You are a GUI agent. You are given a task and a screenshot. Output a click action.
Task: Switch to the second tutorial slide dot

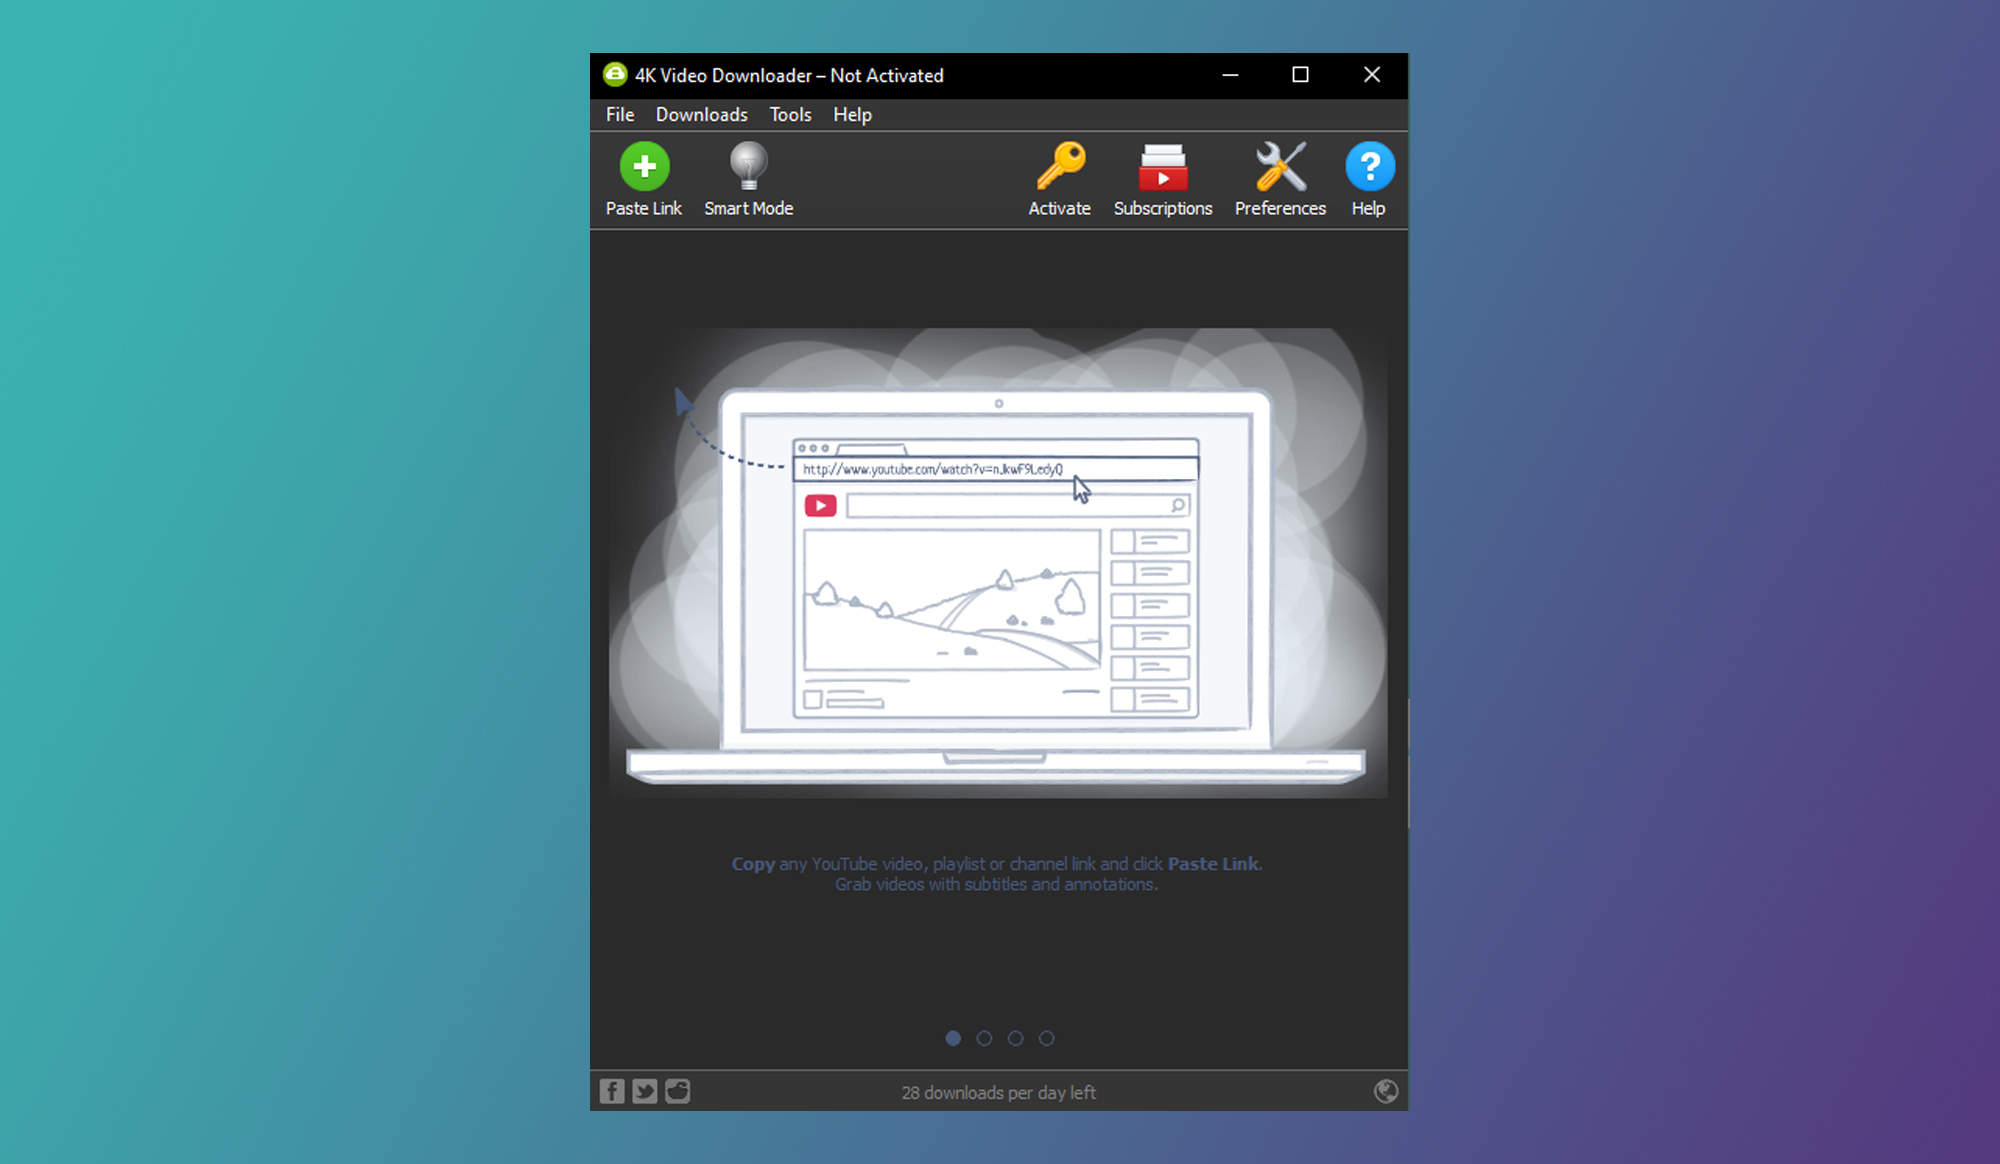coord(984,1038)
